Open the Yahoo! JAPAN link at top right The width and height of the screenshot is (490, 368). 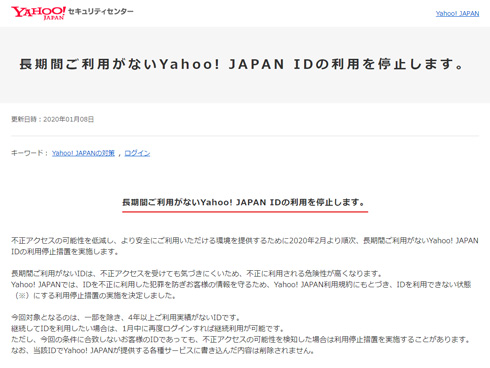tap(457, 14)
